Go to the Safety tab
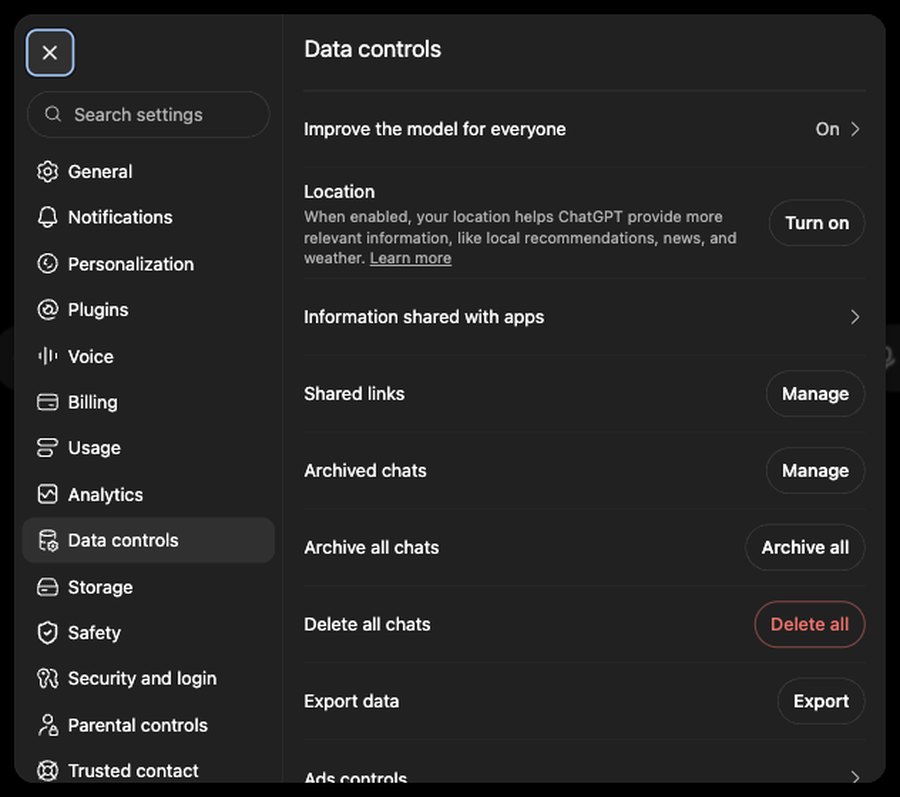The height and width of the screenshot is (797, 900). coord(148,633)
